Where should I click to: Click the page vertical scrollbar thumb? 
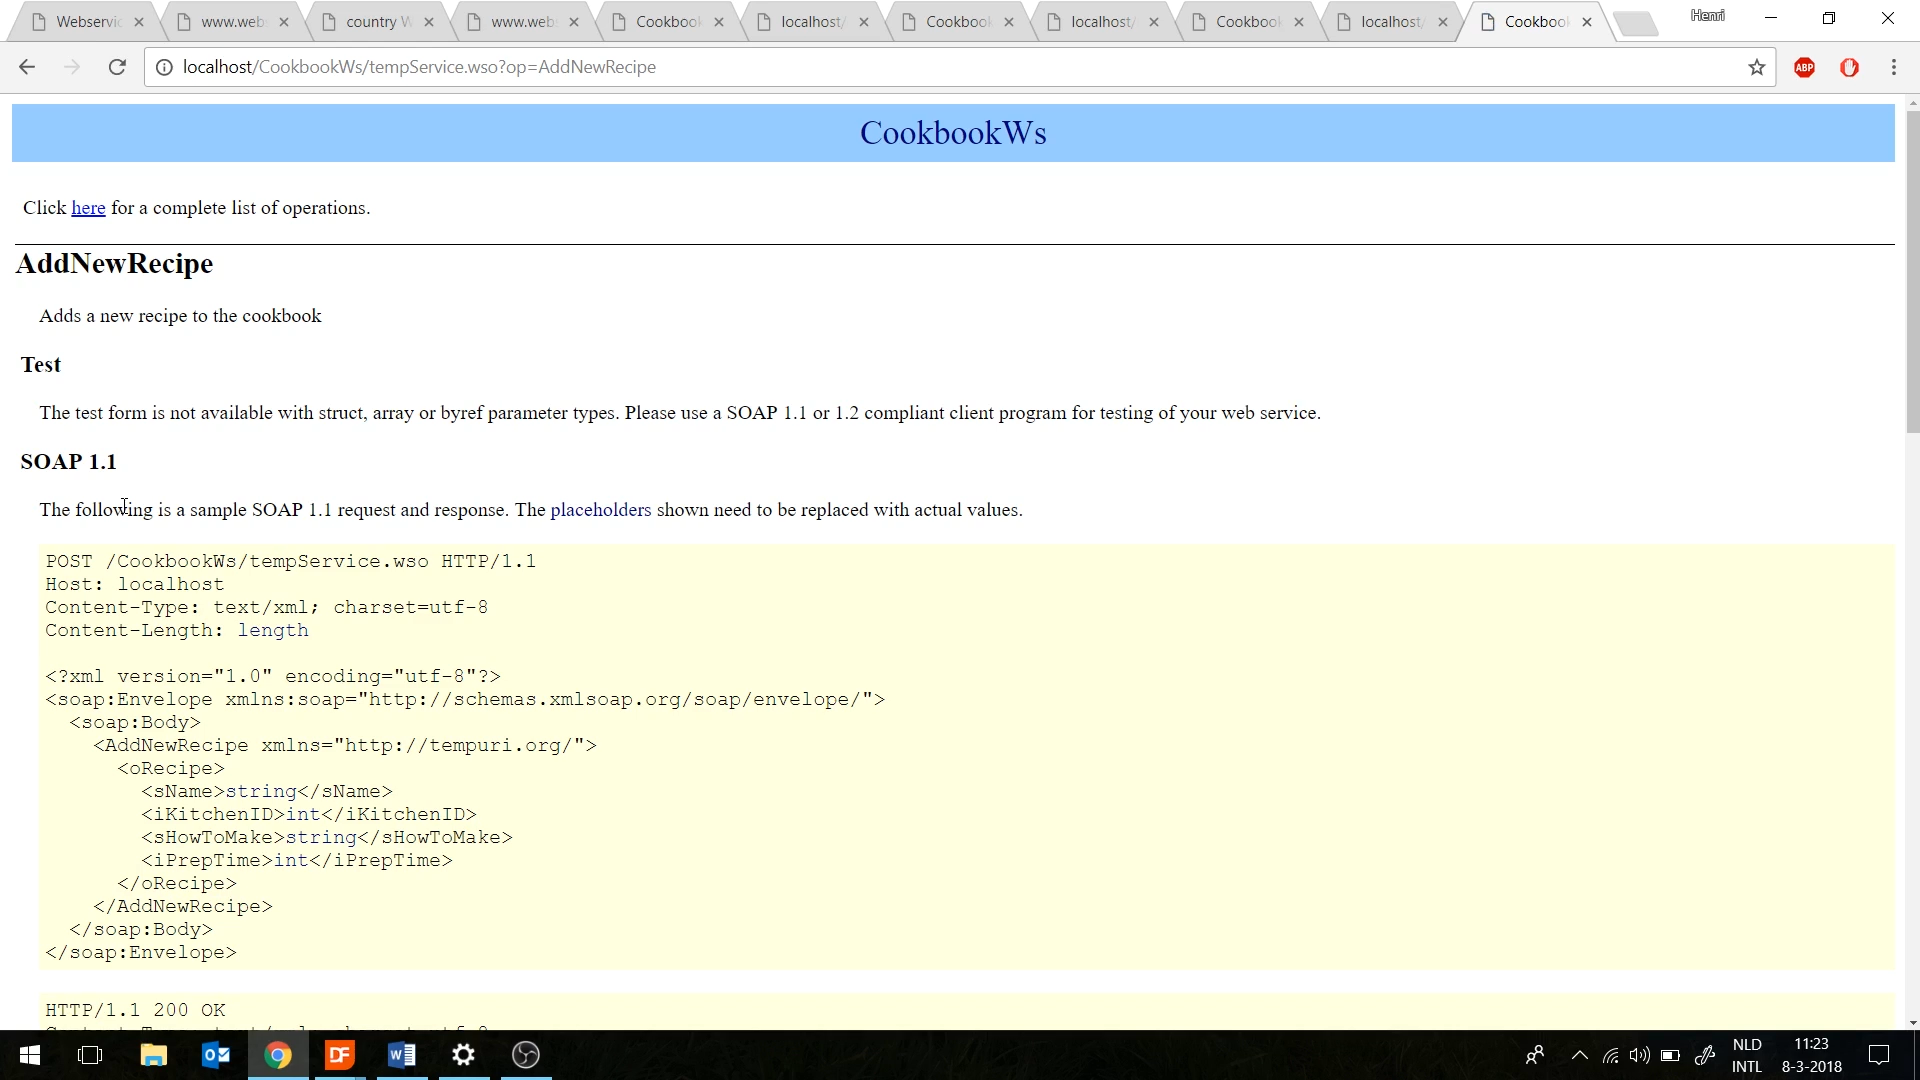tap(1912, 270)
